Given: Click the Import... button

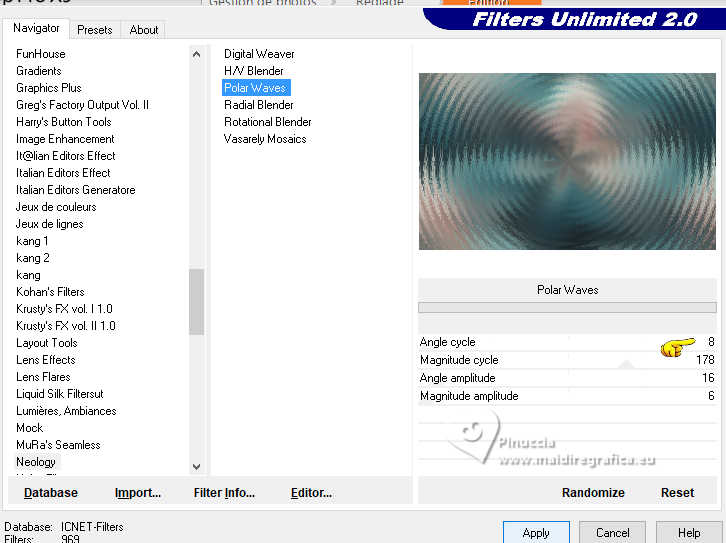Looking at the screenshot, I should [x=138, y=493].
